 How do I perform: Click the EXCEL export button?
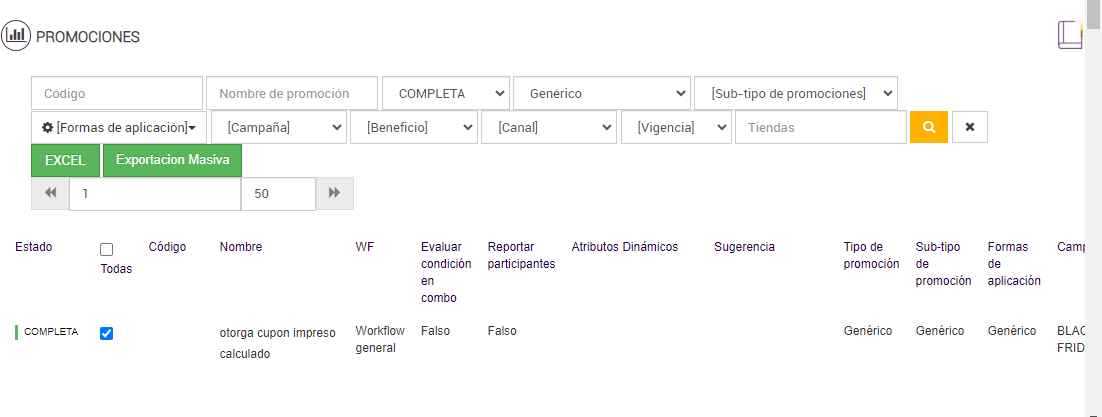click(x=66, y=160)
